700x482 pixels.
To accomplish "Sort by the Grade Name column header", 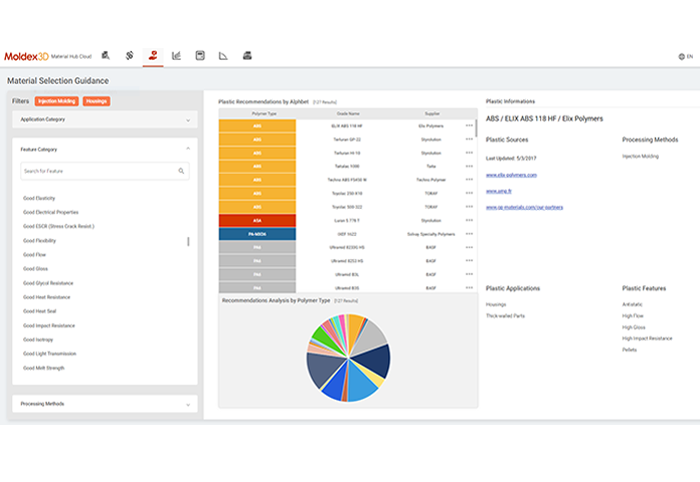I will pyautogui.click(x=348, y=114).
